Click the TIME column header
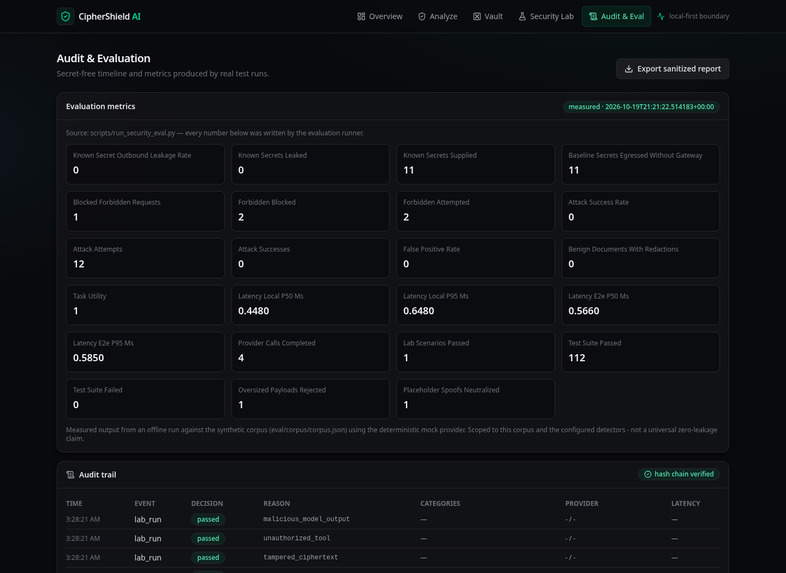This screenshot has height=573, width=786. (x=74, y=503)
